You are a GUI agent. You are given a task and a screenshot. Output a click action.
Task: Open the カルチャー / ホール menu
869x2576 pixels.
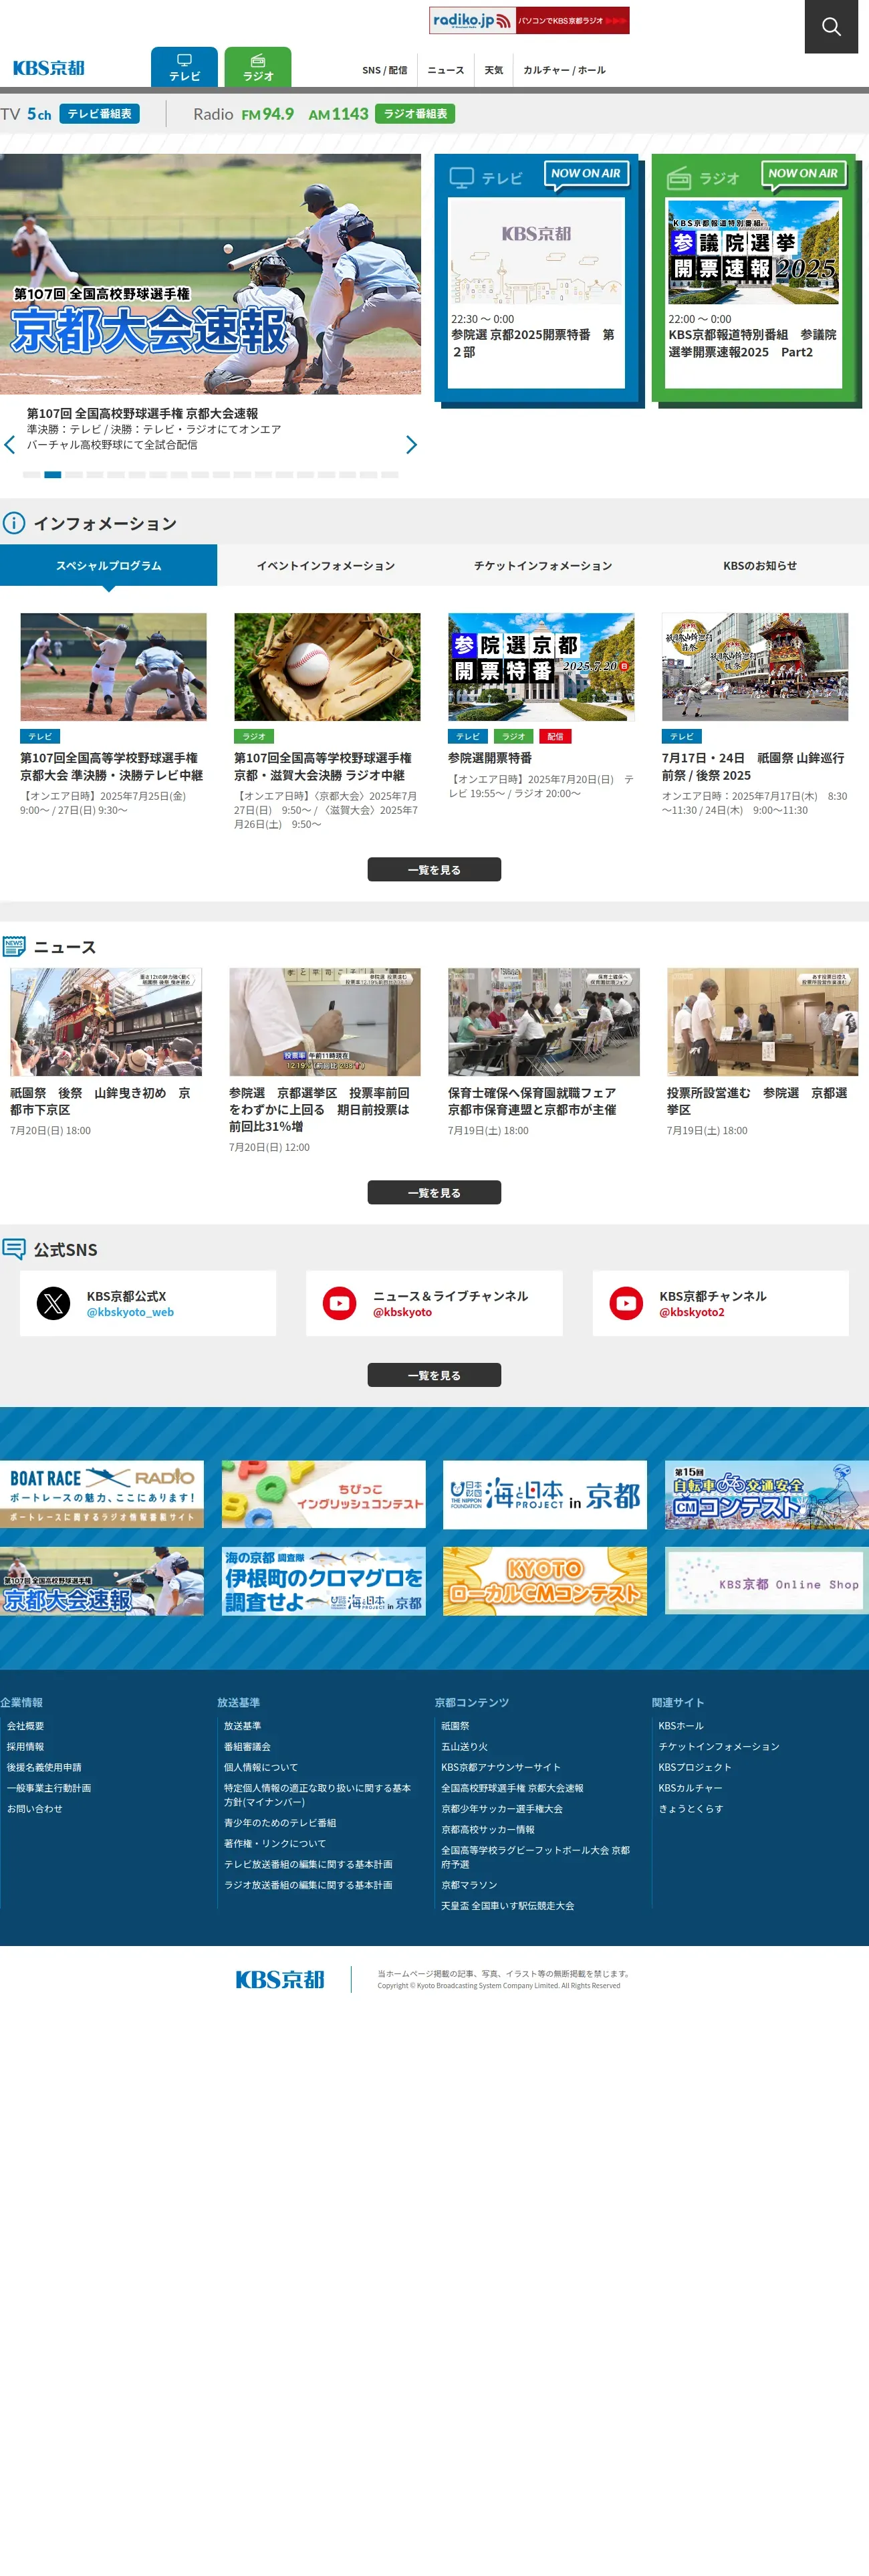[x=564, y=70]
